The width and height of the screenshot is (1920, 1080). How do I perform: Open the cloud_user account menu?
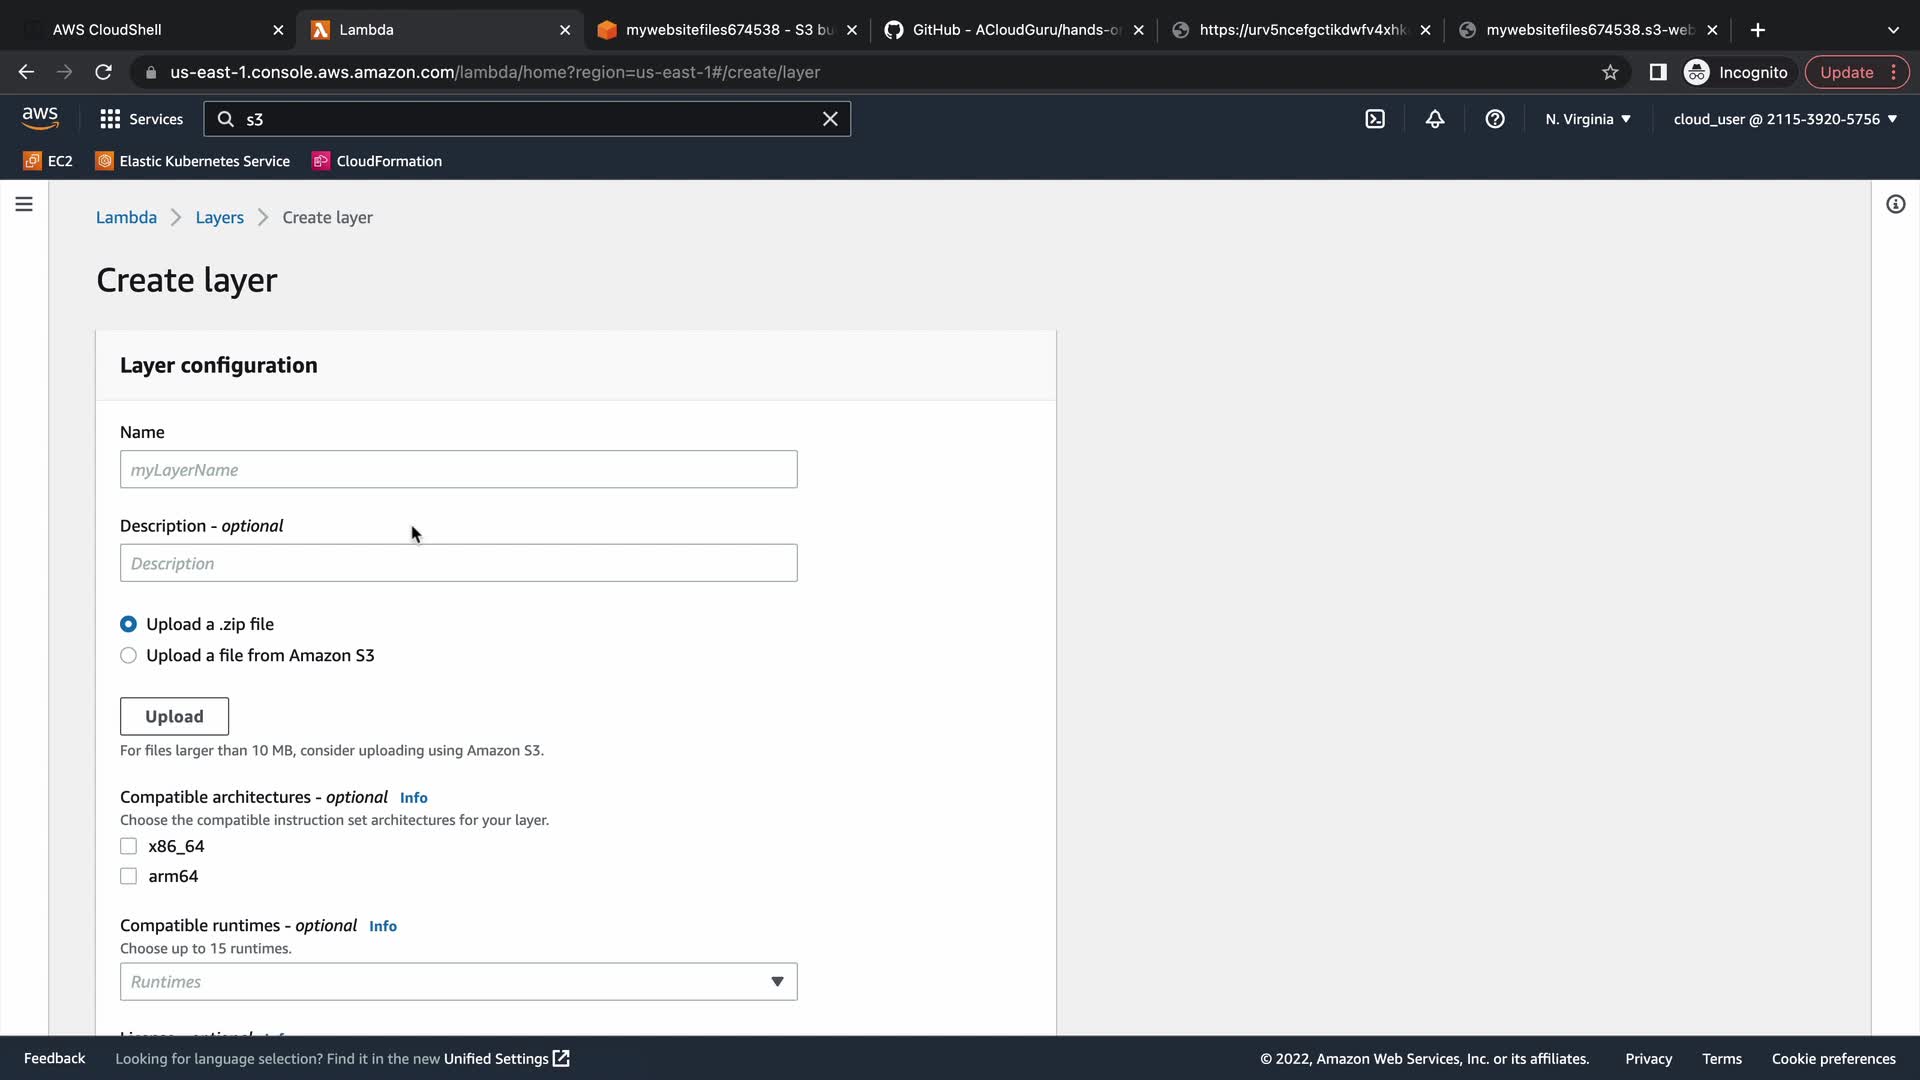[x=1784, y=119]
